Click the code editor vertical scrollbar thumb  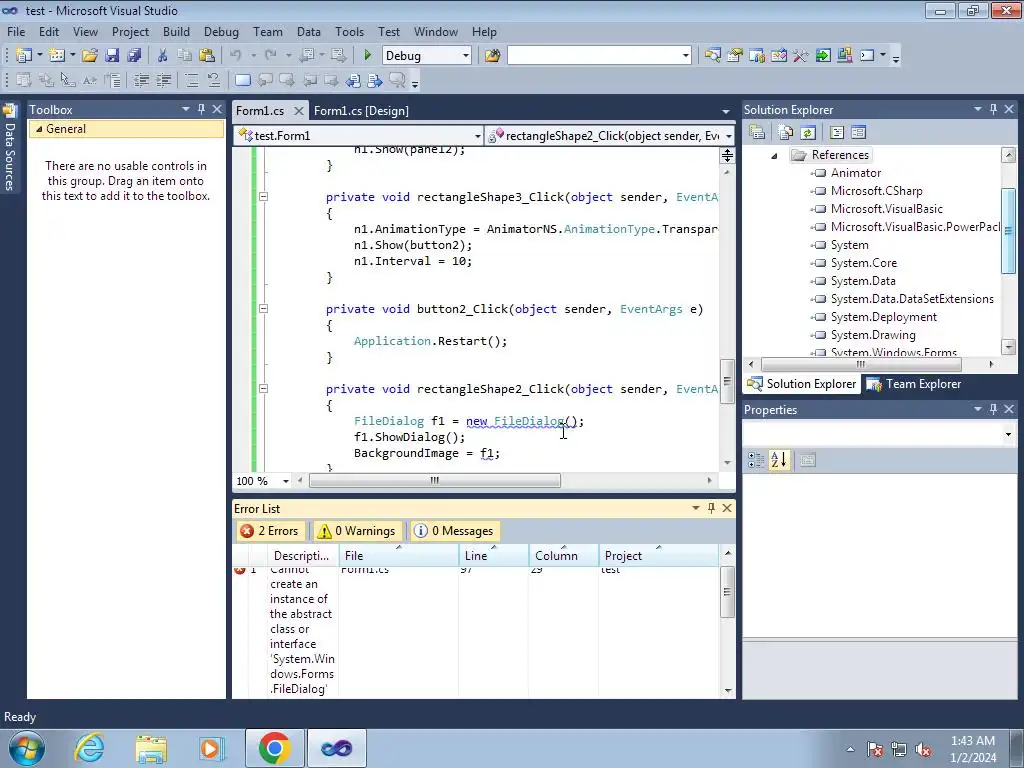[727, 381]
